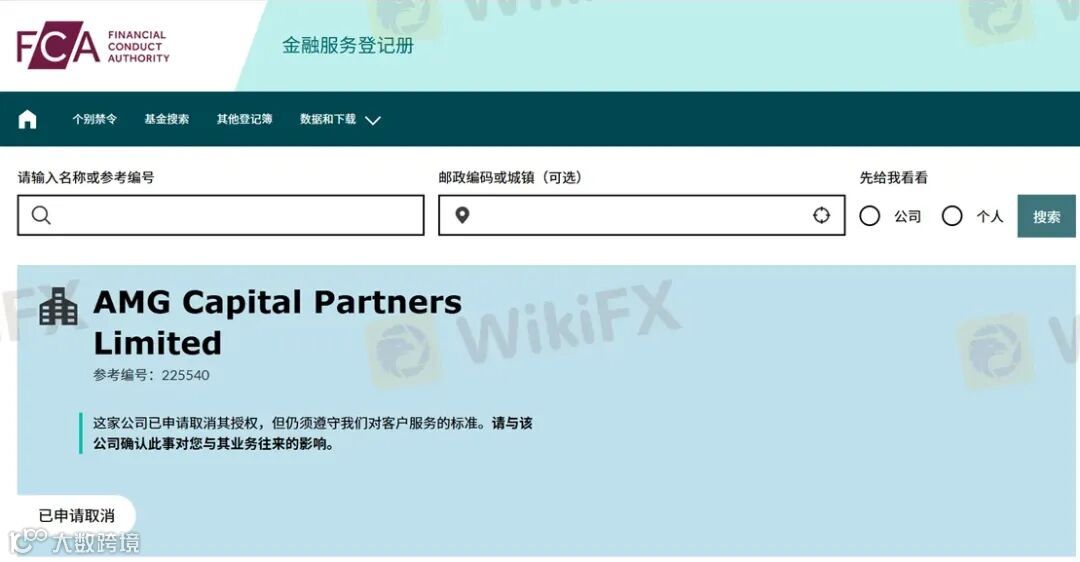Click the reference number 225540 text
This screenshot has width=1080, height=562.
tap(185, 375)
